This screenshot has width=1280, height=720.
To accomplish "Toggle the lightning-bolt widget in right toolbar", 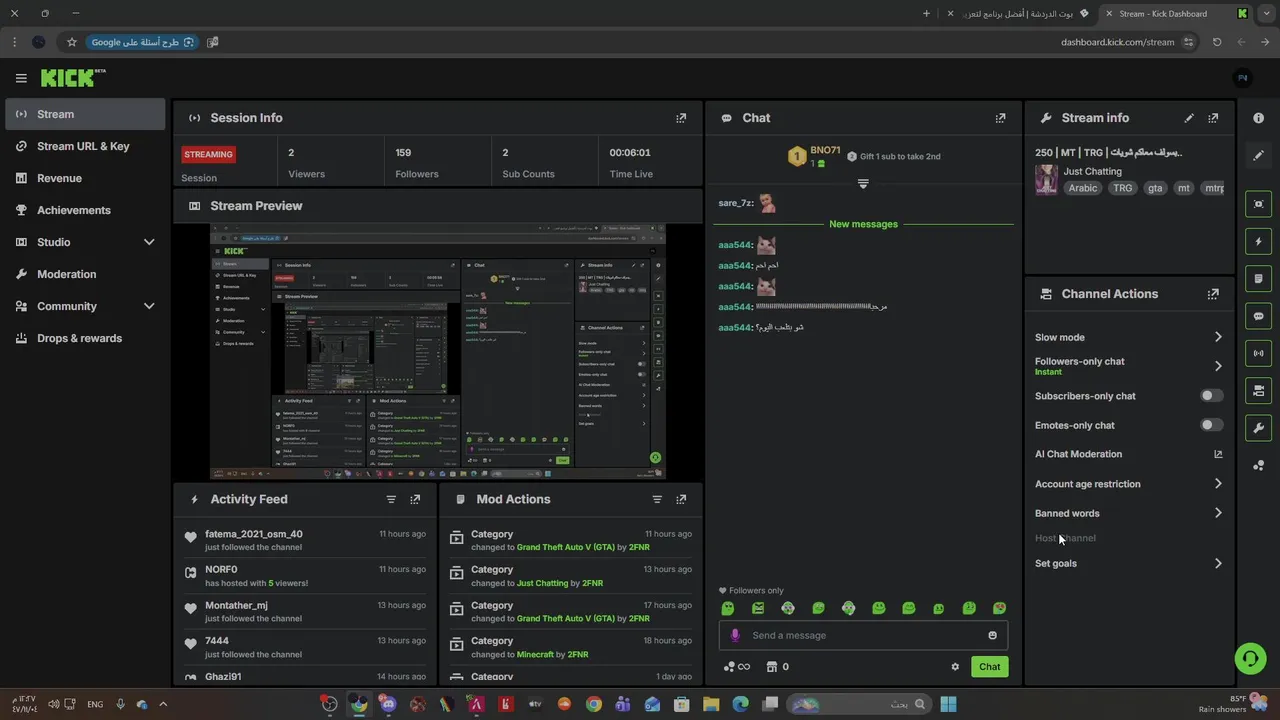I will (x=1258, y=241).
